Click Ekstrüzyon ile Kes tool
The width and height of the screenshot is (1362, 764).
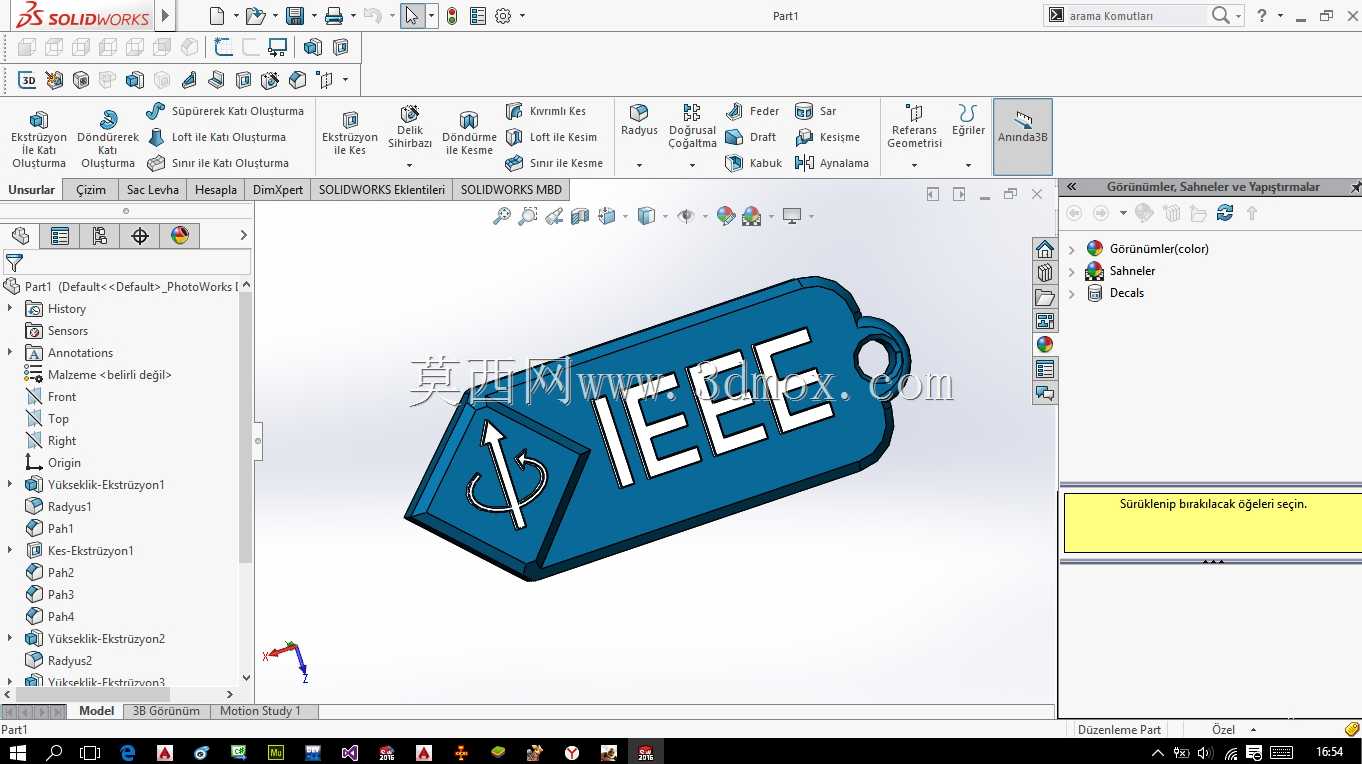click(350, 133)
